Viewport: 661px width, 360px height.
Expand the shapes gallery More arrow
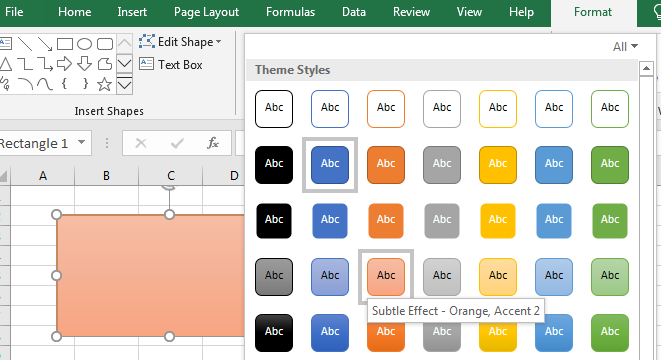(x=124, y=85)
